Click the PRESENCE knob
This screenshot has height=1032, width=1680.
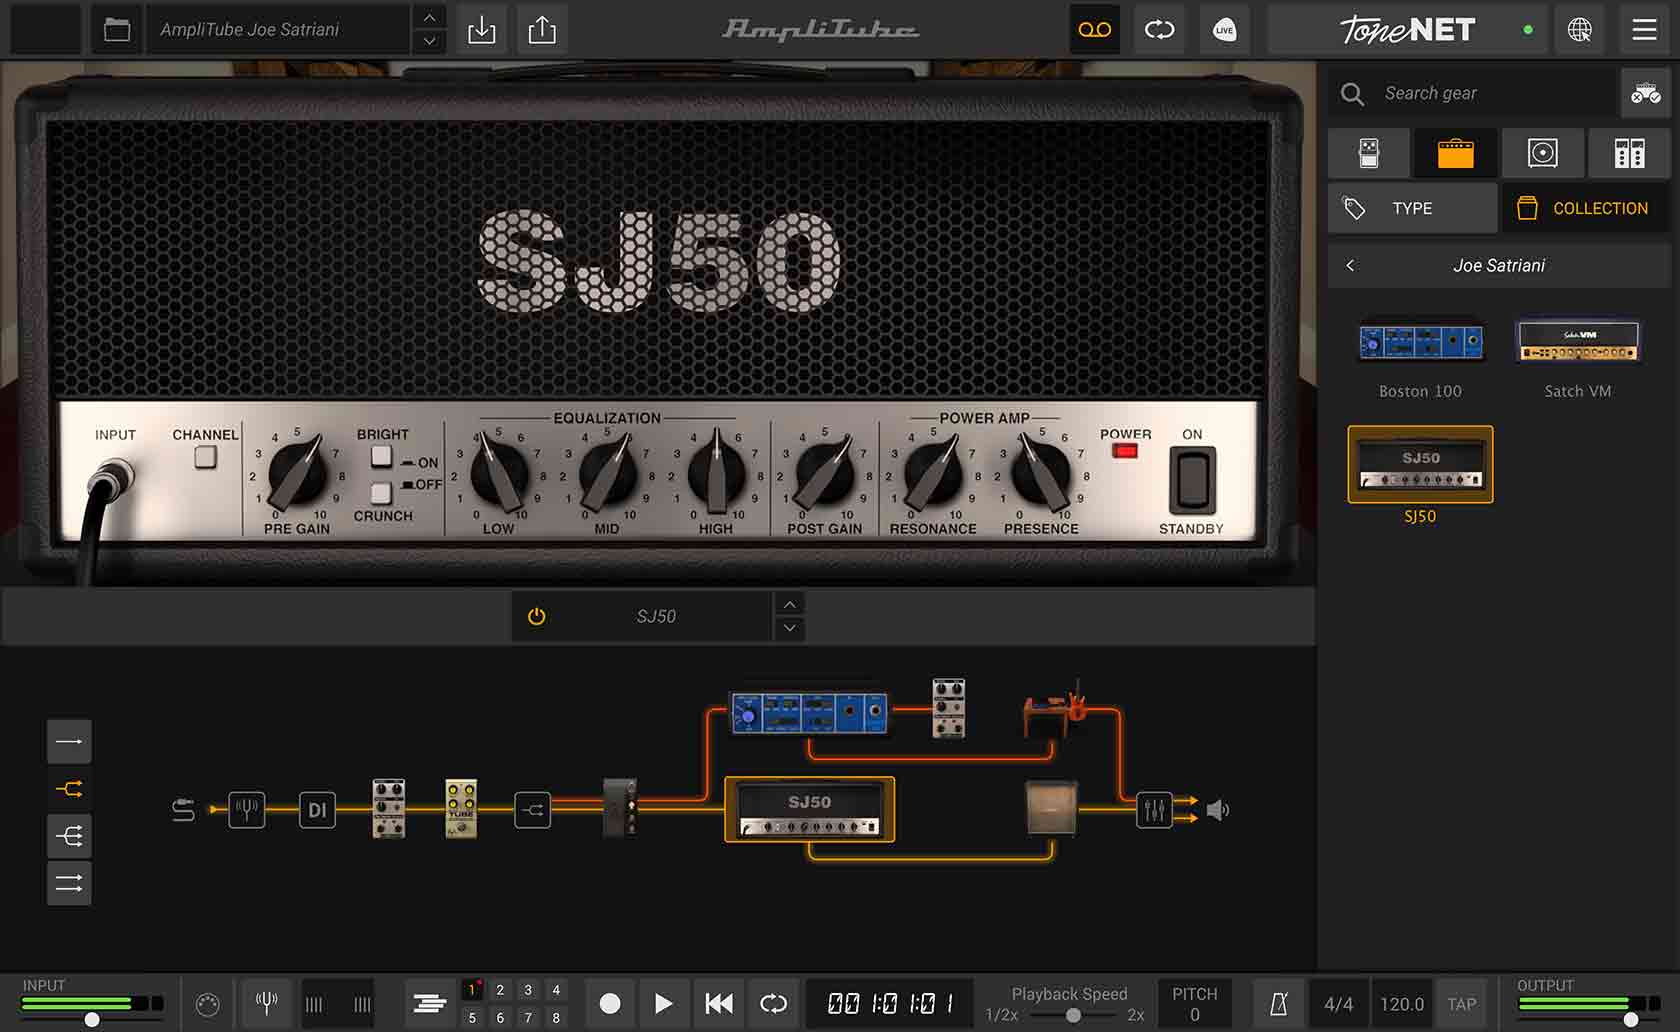click(x=1041, y=472)
